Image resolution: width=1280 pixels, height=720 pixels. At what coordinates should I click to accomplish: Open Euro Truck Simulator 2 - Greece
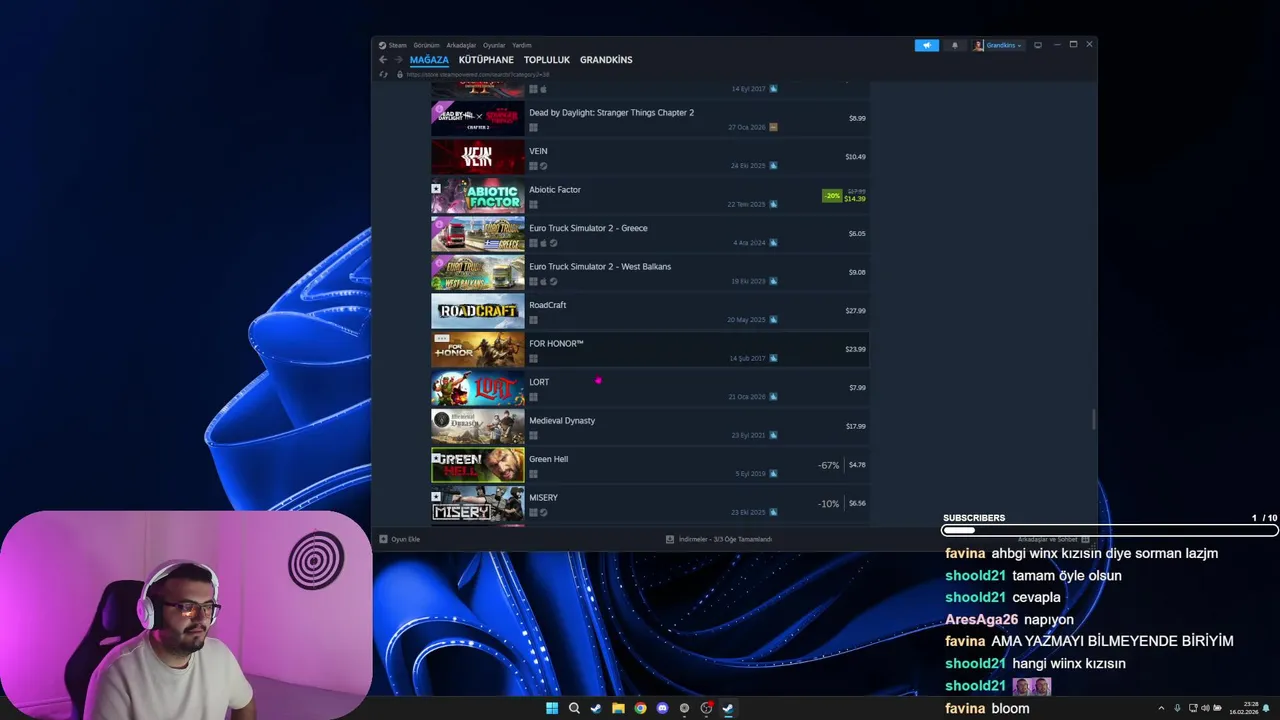click(650, 234)
